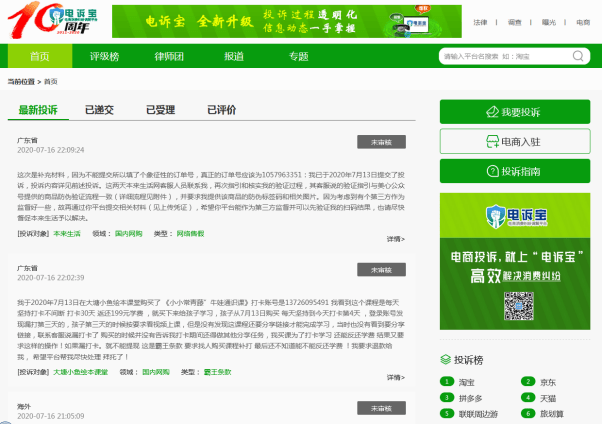Expand 详情 of the second complaint
This screenshot has height=424, width=602.
point(395,377)
